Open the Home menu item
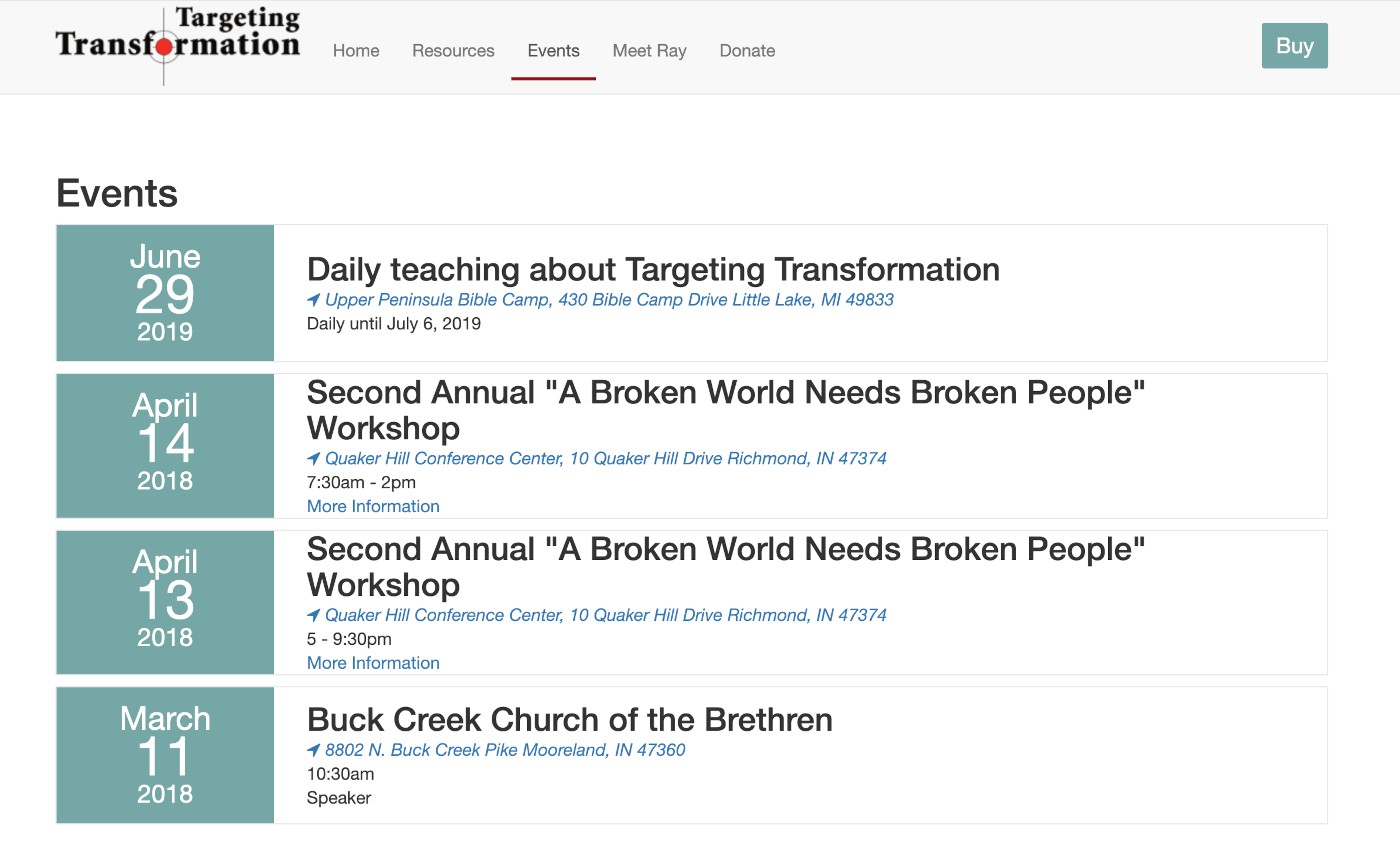Screen dimensions: 1400x850 pyautogui.click(x=356, y=50)
